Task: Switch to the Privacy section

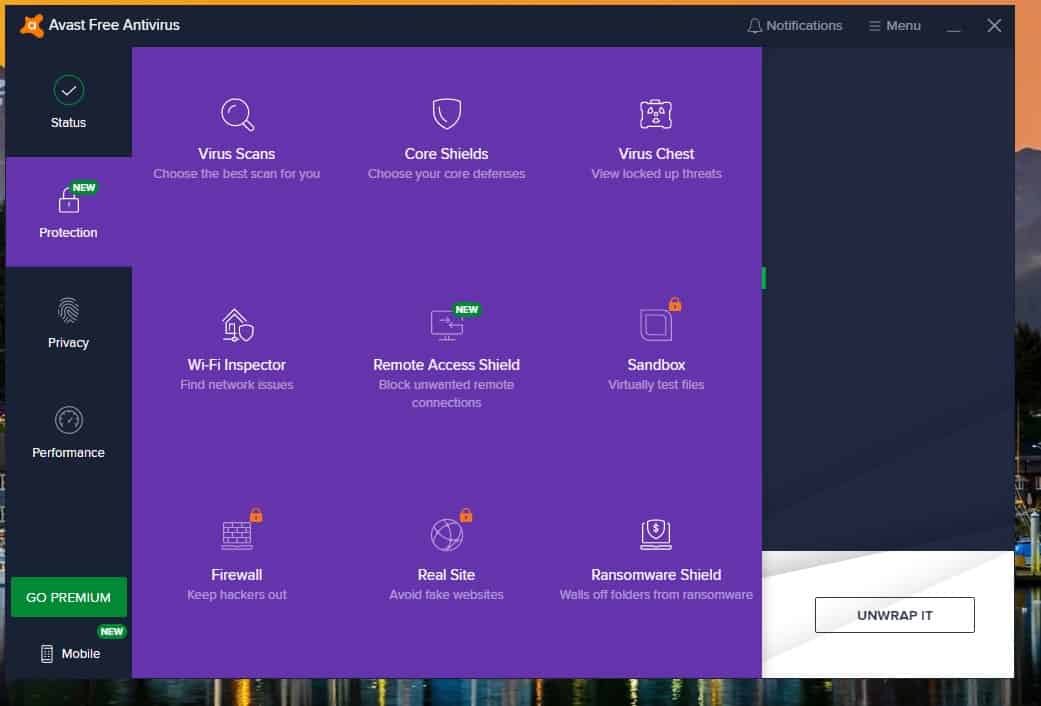Action: (68, 322)
